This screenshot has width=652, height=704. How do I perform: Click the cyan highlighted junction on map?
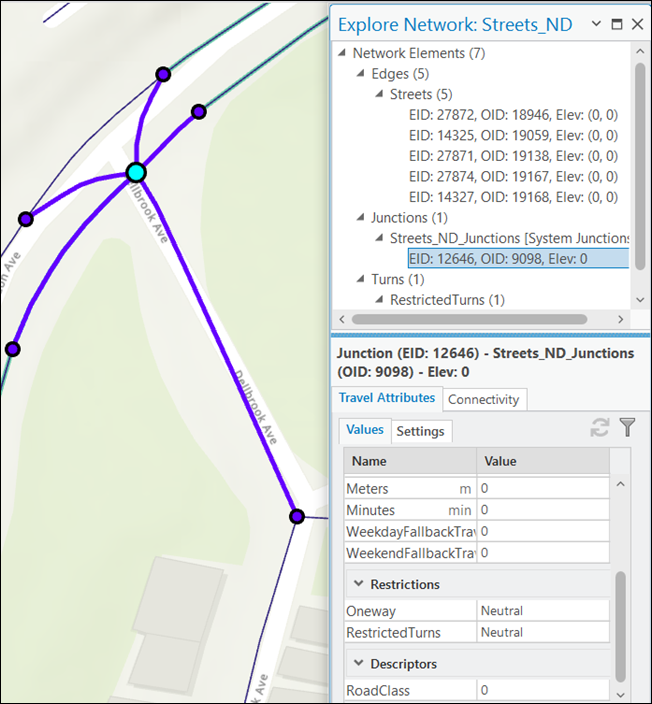coord(137,172)
